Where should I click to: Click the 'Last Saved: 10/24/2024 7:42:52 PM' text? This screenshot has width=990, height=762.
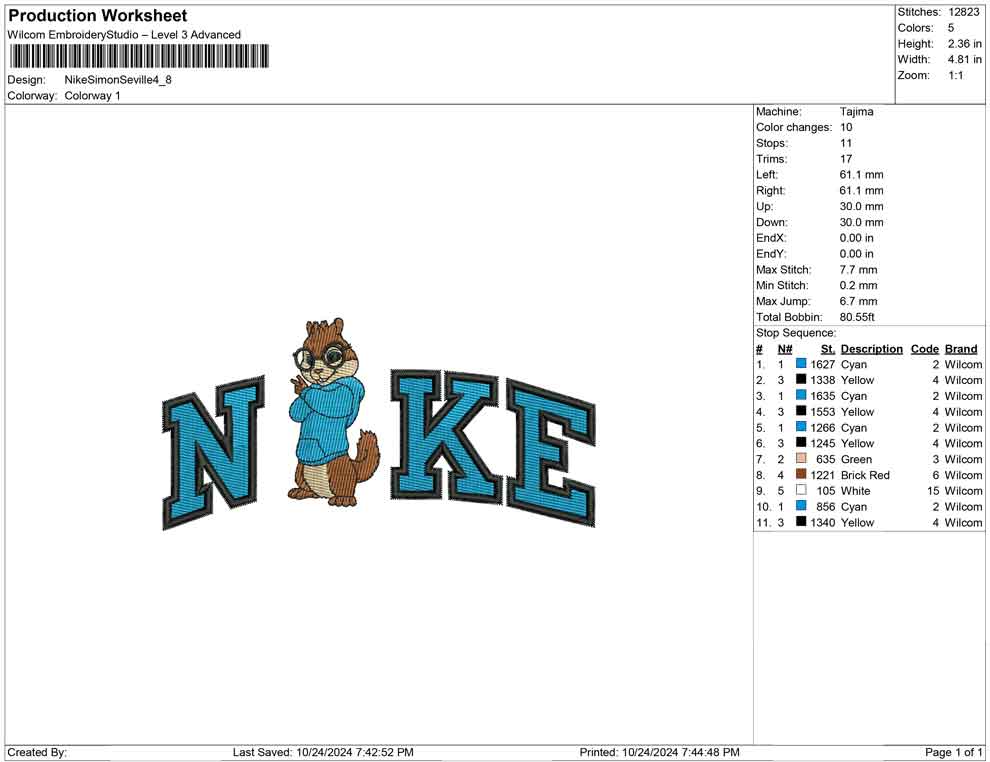tap(323, 752)
